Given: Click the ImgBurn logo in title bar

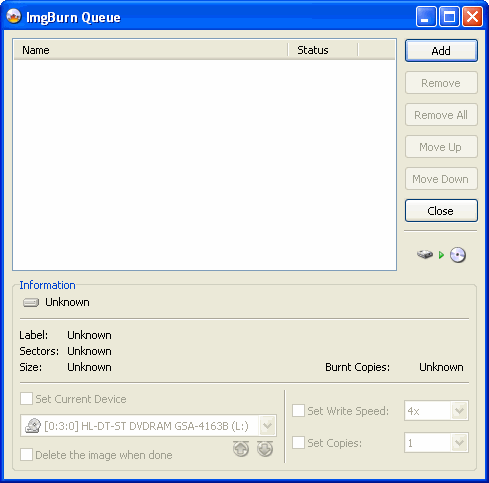Looking at the screenshot, I should (14, 16).
